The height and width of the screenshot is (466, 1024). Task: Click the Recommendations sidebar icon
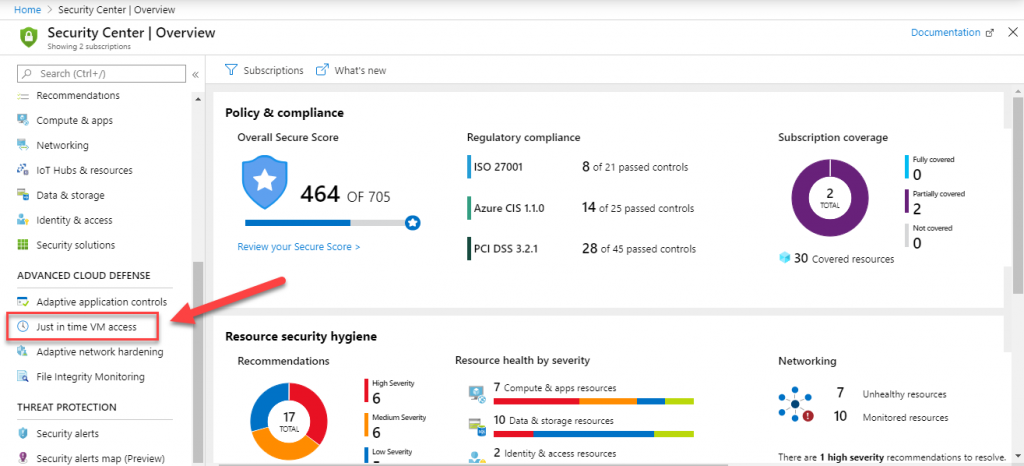pyautogui.click(x=23, y=96)
